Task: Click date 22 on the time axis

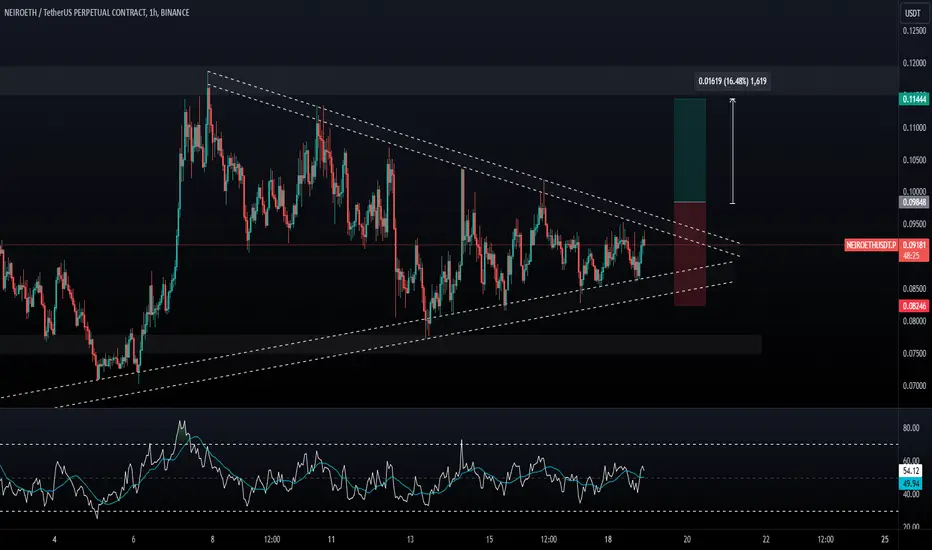Action: (766, 539)
